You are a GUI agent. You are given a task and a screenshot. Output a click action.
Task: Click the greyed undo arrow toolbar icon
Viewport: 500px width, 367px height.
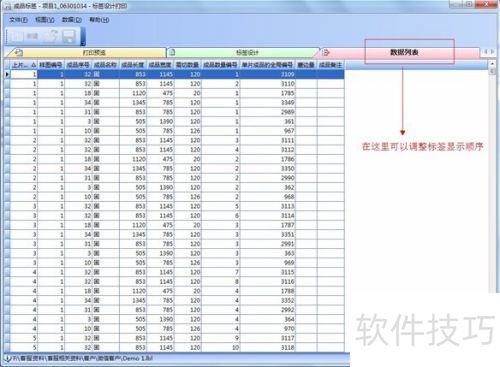coord(50,36)
